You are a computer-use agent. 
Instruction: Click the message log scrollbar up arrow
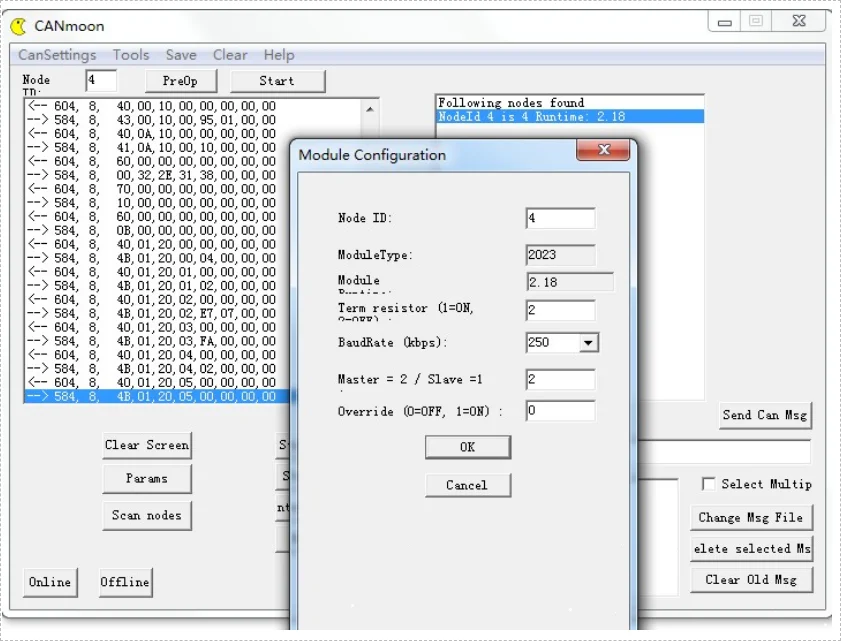370,108
